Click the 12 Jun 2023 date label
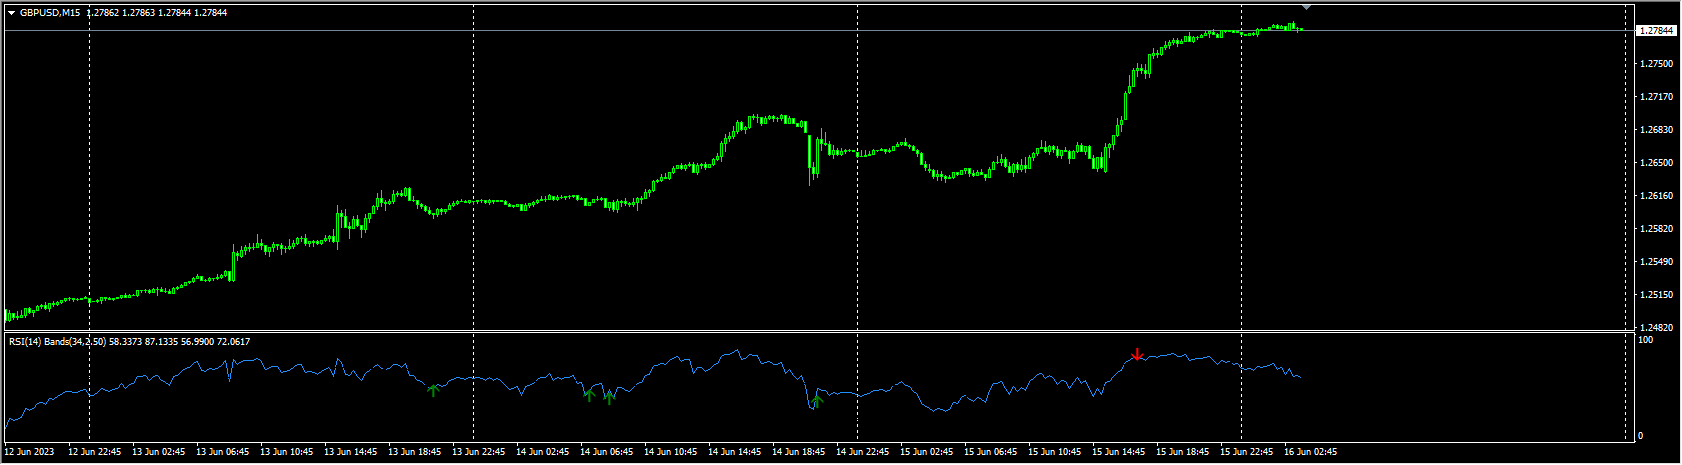Viewport: 1682px width, 465px height. pyautogui.click(x=31, y=452)
